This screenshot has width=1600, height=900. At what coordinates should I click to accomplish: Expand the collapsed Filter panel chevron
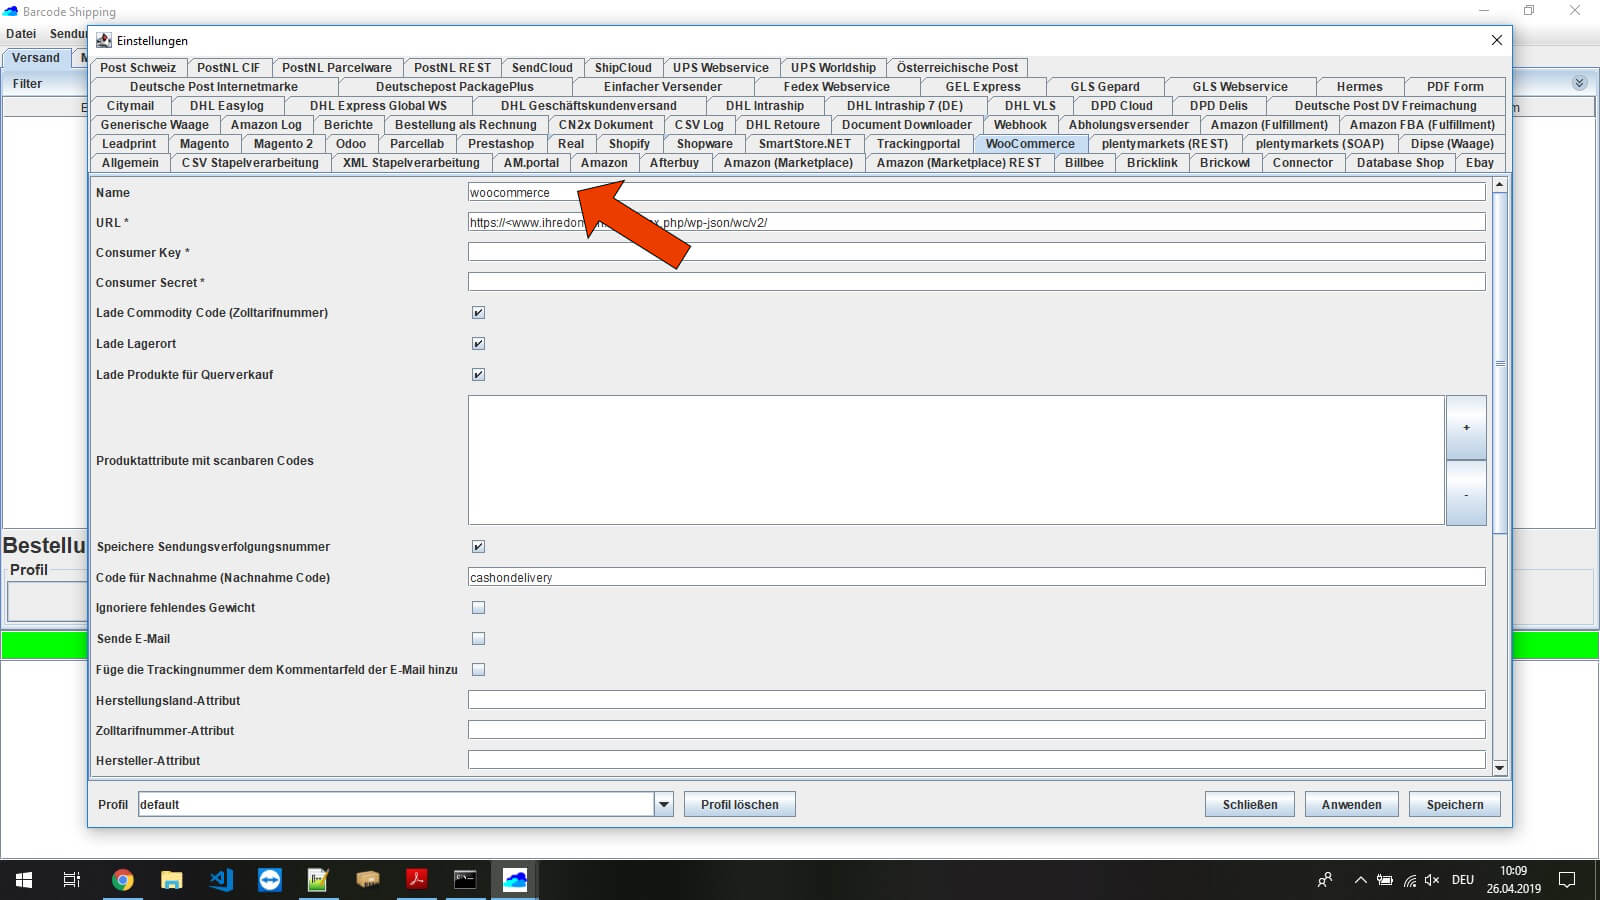tap(1579, 83)
